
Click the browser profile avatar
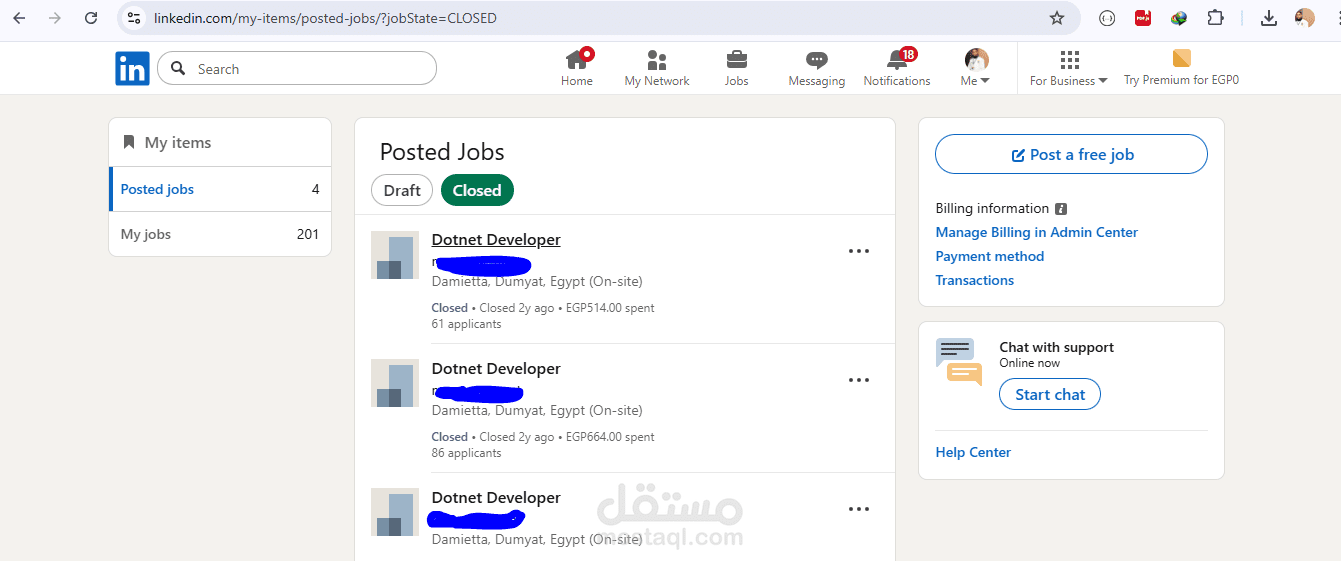[x=1304, y=18]
